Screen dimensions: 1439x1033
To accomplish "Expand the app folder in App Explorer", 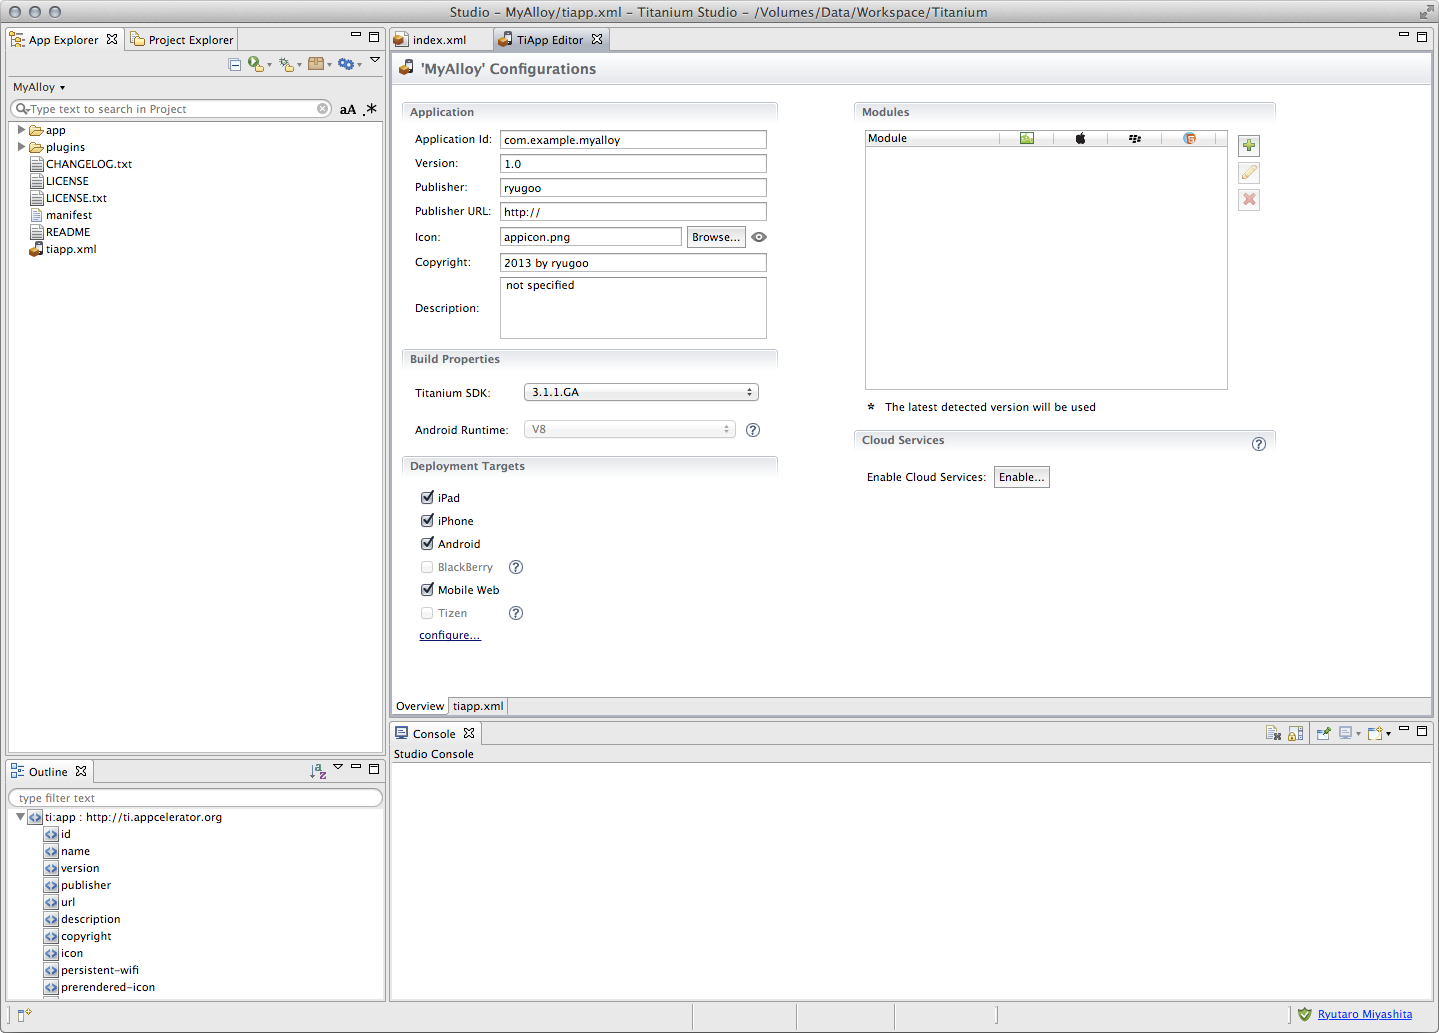I will coord(21,130).
